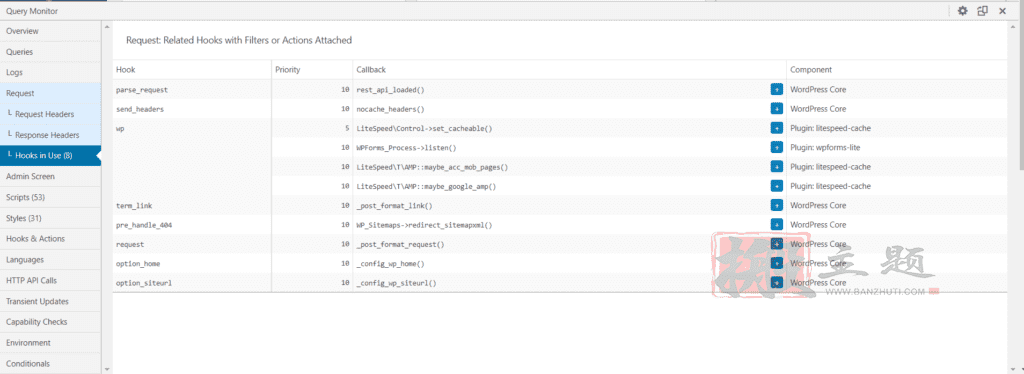The width and height of the screenshot is (1024, 374).
Task: Open the Scripts (53) panel
Action: 50,197
